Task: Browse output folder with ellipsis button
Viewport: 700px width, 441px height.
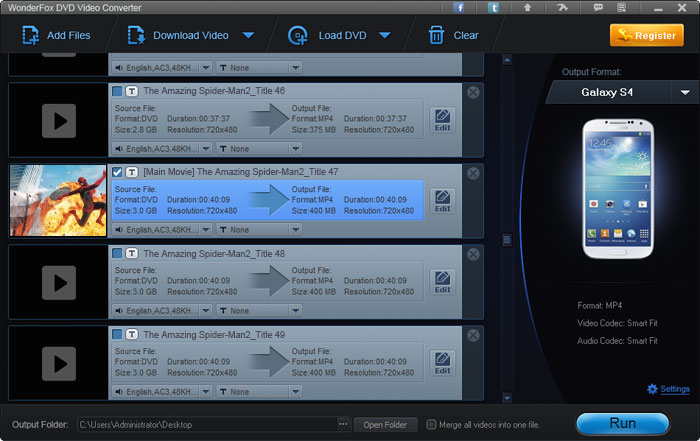Action: point(343,424)
